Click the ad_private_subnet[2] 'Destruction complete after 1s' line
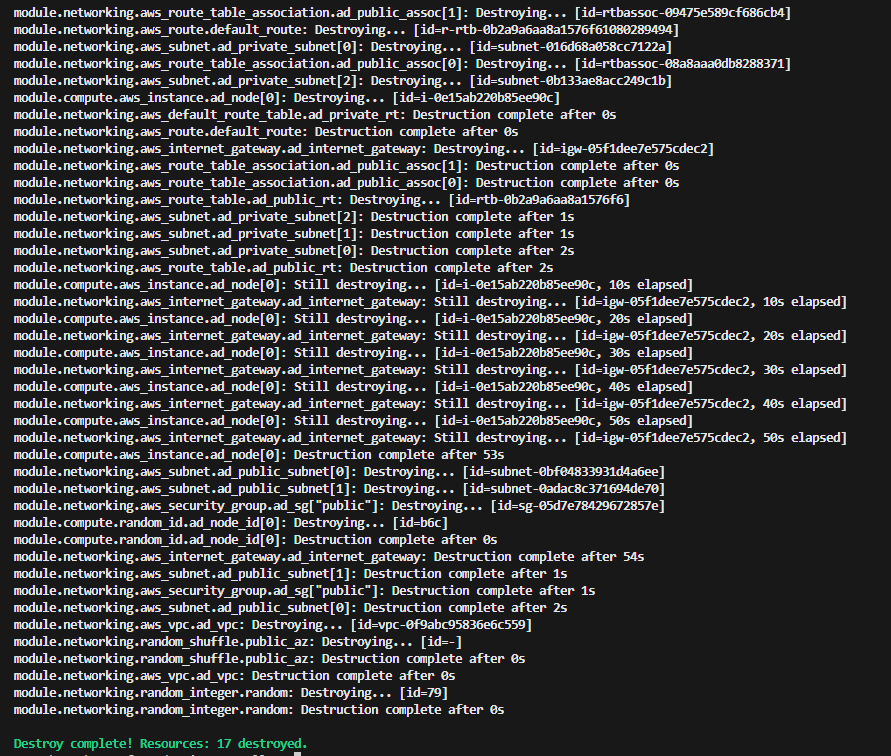The width and height of the screenshot is (891, 756). coord(294,217)
